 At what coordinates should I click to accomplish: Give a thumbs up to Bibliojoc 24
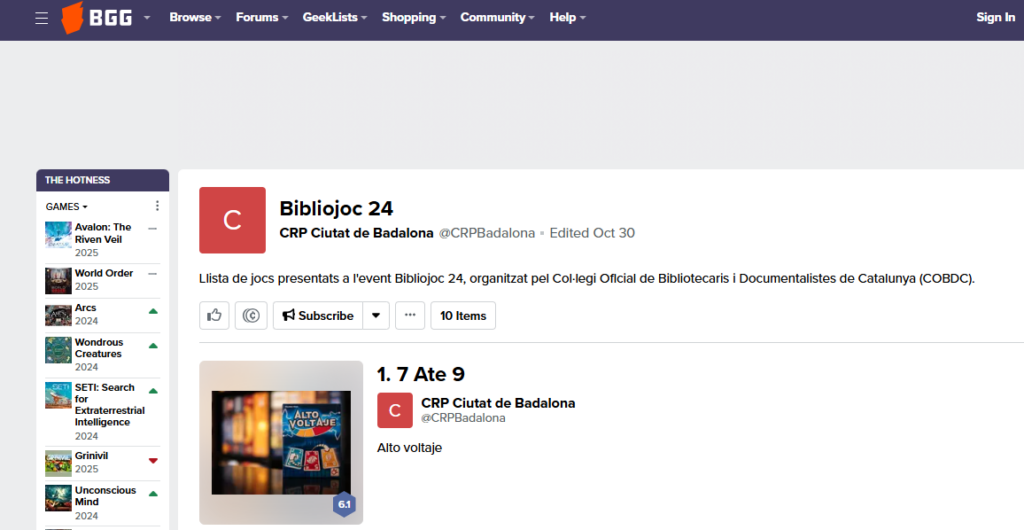(214, 315)
